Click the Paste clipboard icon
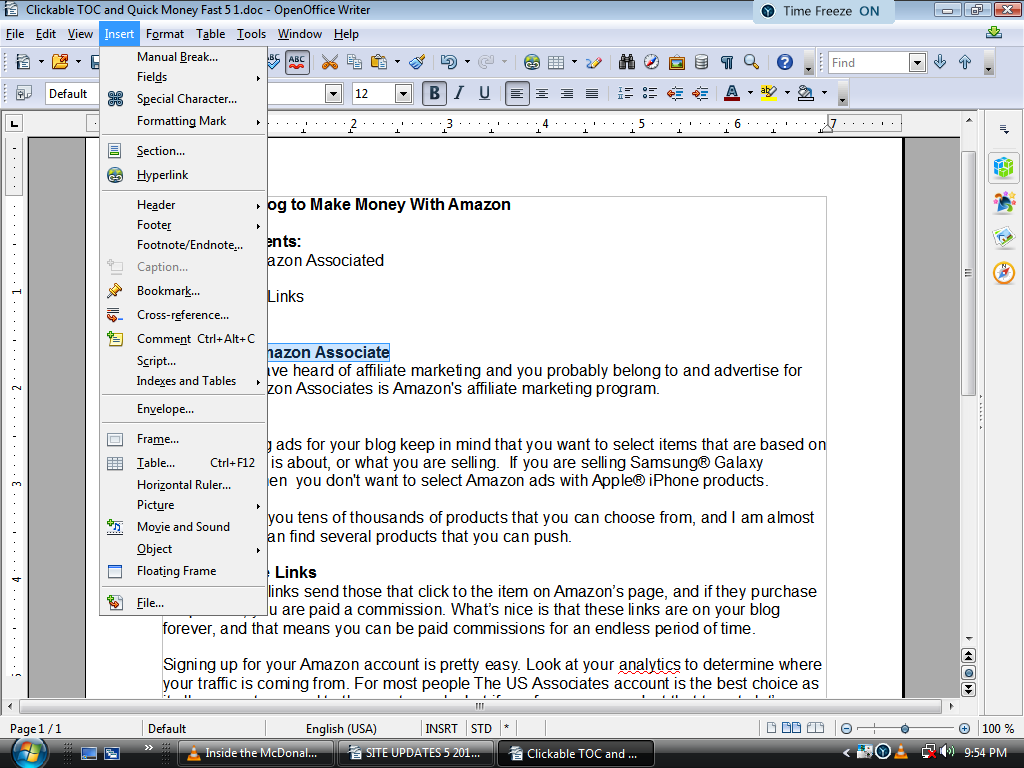The image size is (1024, 768). (x=379, y=62)
